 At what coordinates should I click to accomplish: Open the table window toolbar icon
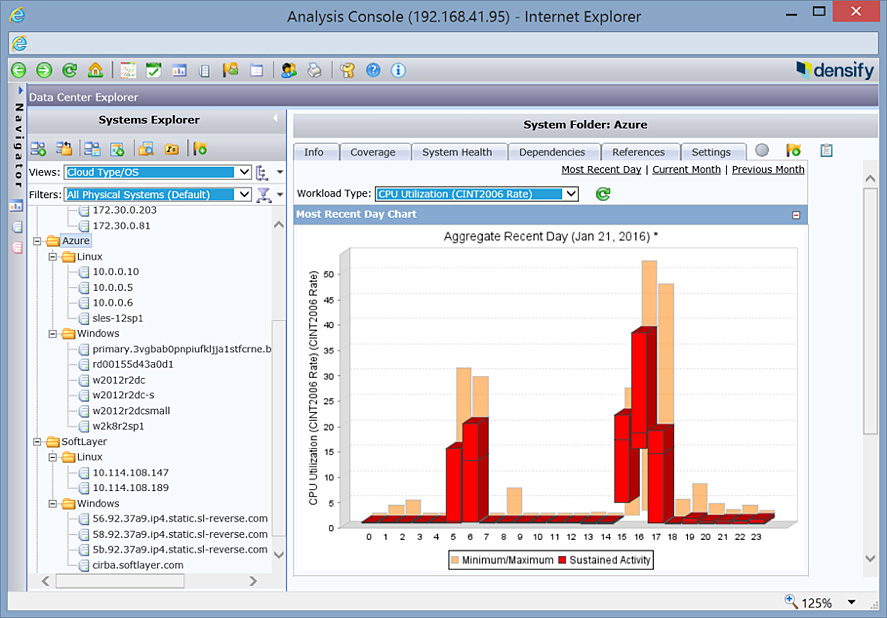click(256, 70)
